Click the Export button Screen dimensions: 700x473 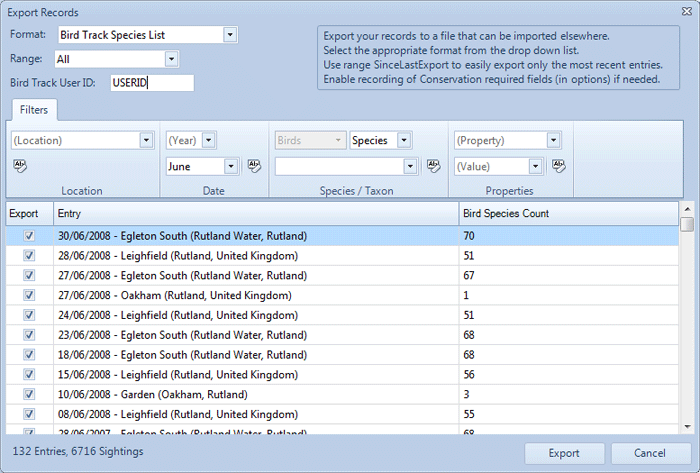564,453
